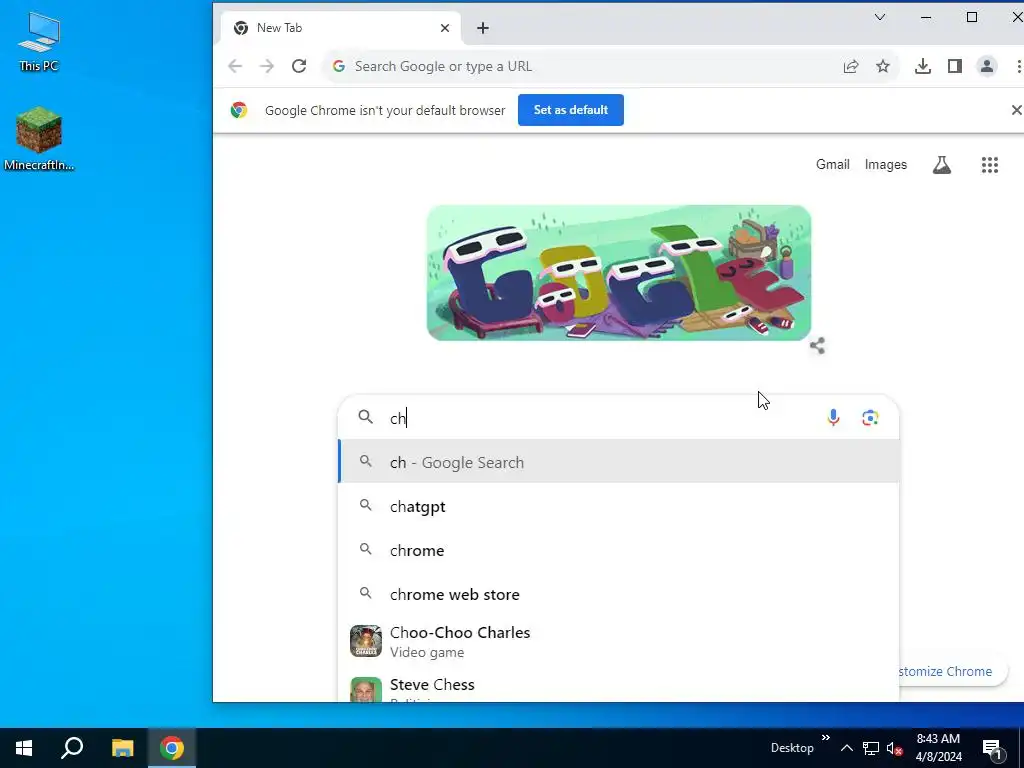Close the New Tab tab
The width and height of the screenshot is (1024, 768).
[x=445, y=28]
